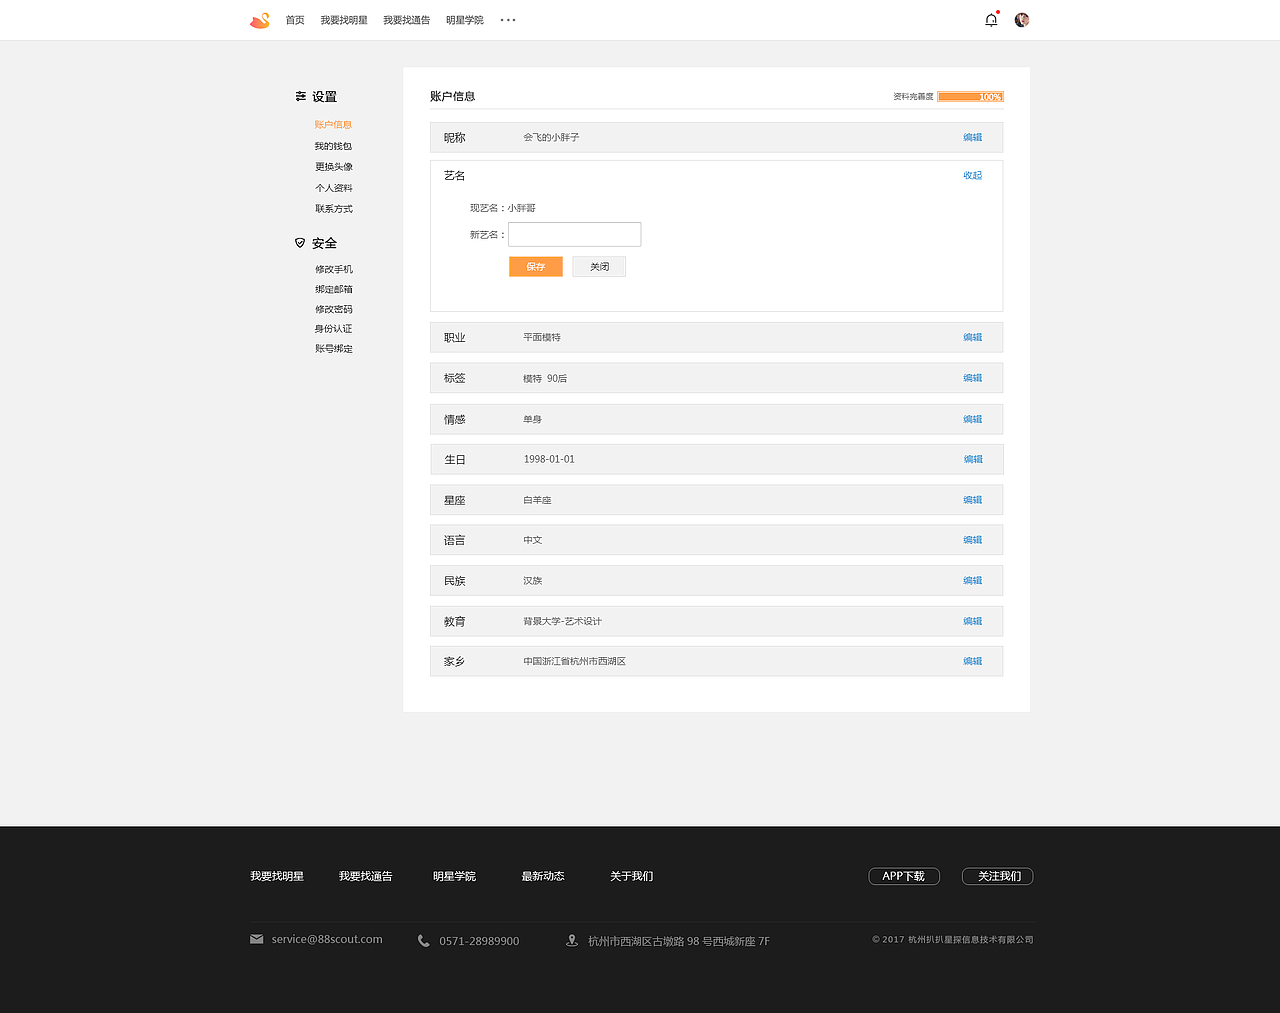Edit the 家乡 row
This screenshot has height=1013, width=1280.
(x=972, y=661)
